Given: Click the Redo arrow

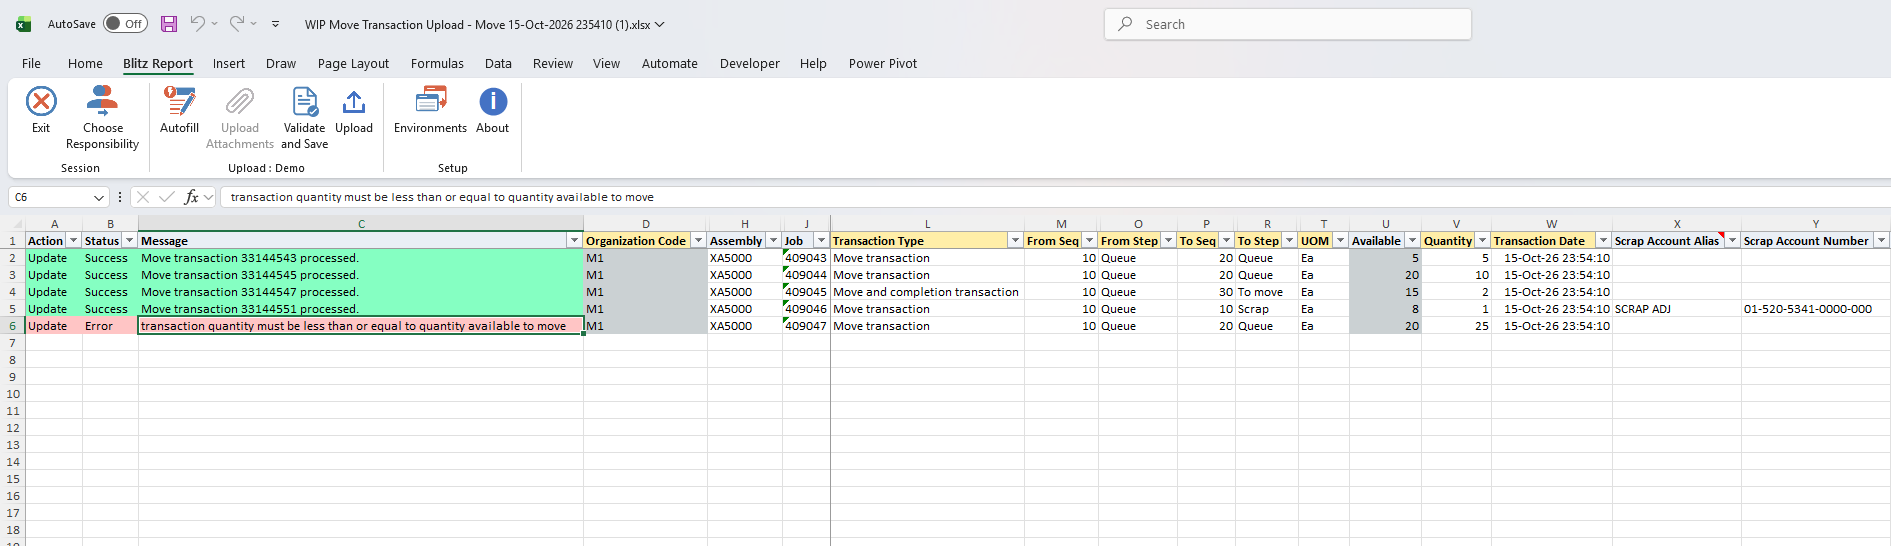Looking at the screenshot, I should click(x=237, y=23).
